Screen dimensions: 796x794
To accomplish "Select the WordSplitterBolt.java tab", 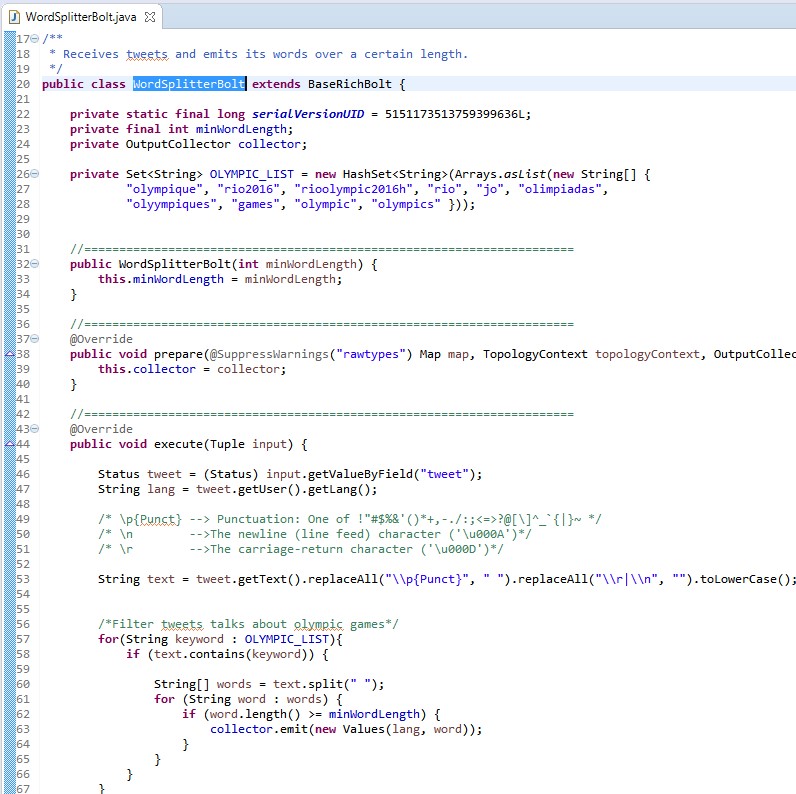I will (x=81, y=17).
